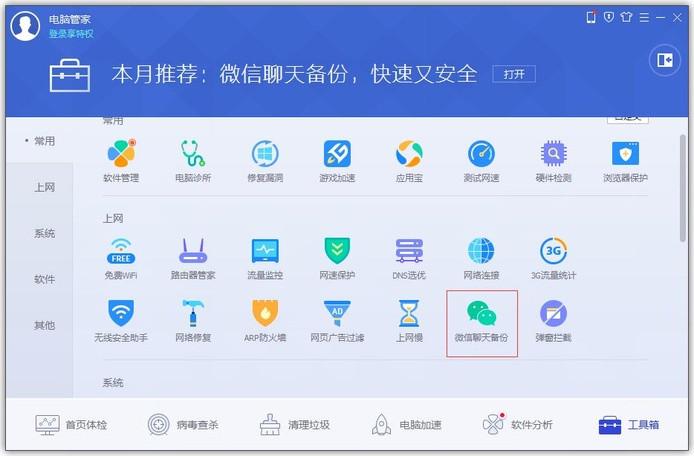Select the 微信聊天备份 WeChat backup tool
Image resolution: width=694 pixels, height=456 pixels.
[482, 323]
